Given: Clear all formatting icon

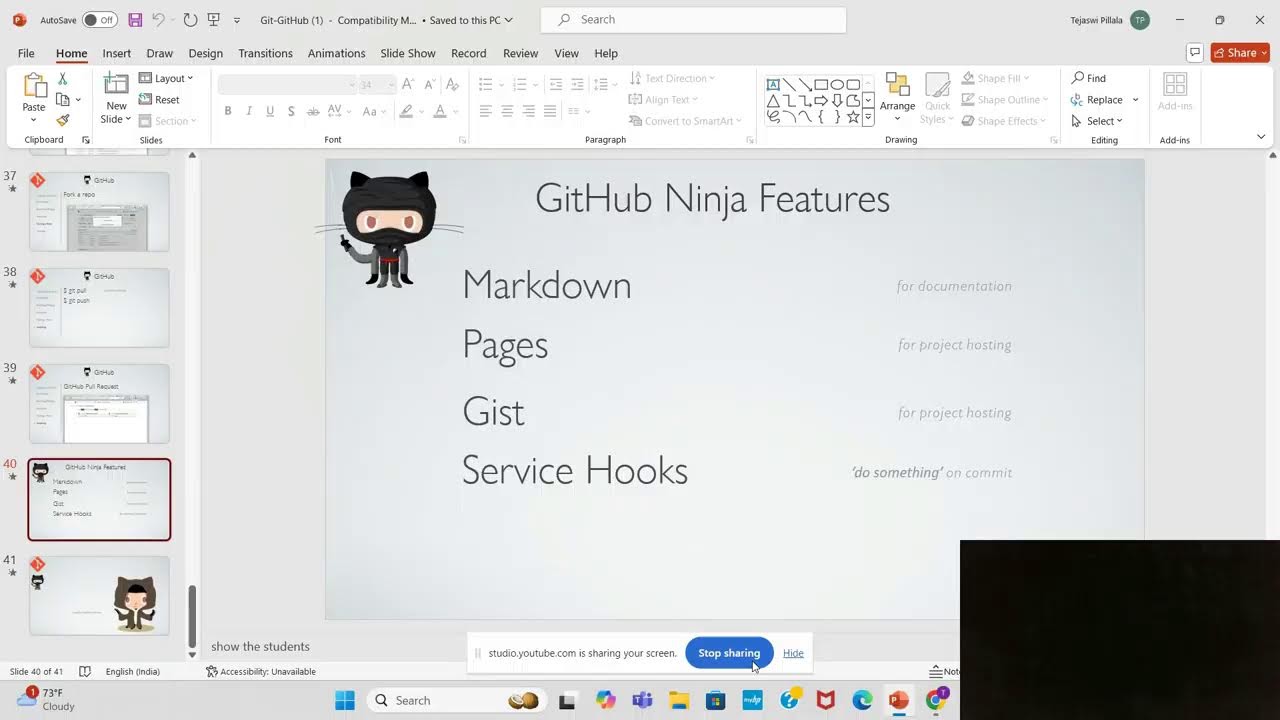Looking at the screenshot, I should coord(452,85).
